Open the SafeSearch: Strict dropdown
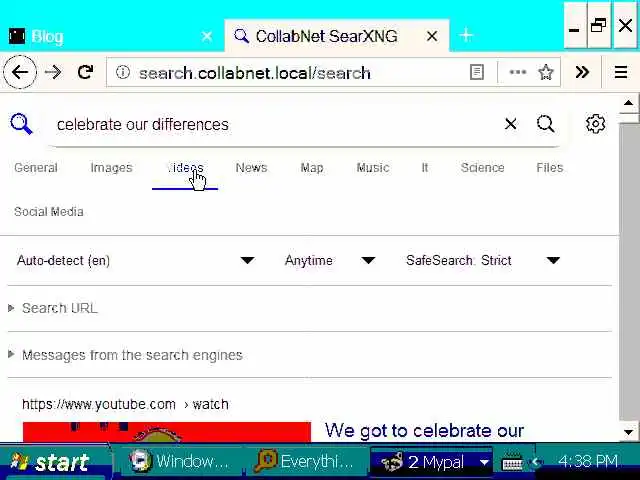 [x=483, y=260]
